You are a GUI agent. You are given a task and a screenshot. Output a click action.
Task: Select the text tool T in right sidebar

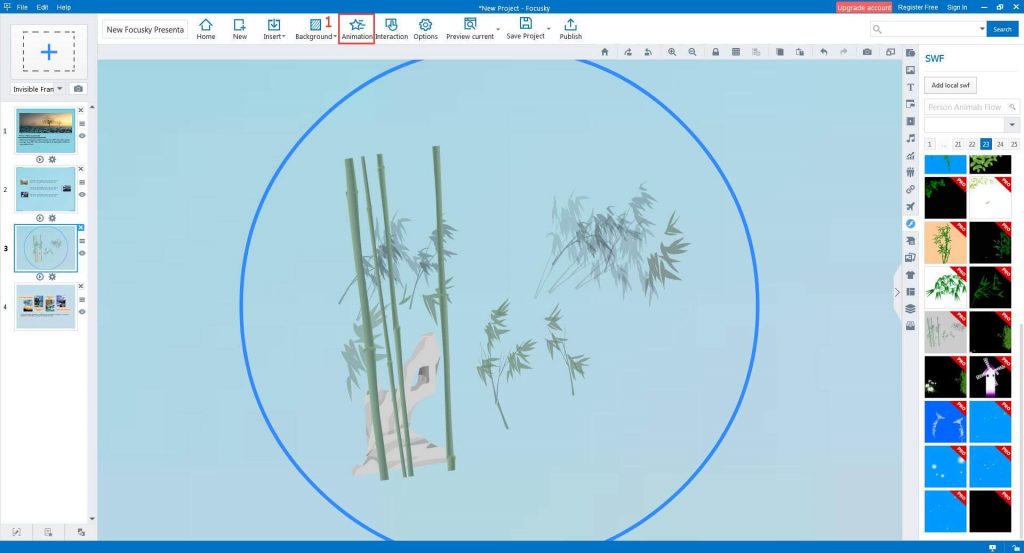pyautogui.click(x=910, y=87)
